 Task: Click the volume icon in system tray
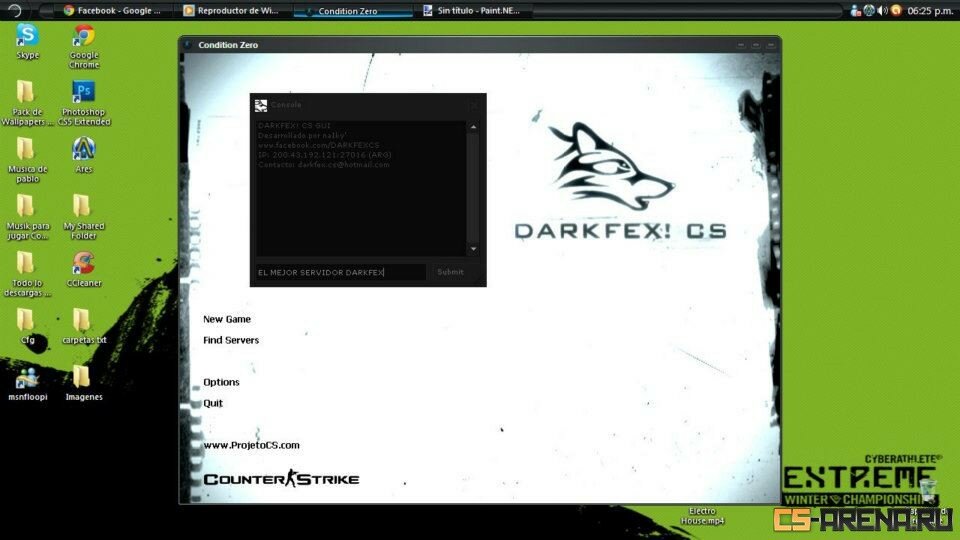pos(882,10)
